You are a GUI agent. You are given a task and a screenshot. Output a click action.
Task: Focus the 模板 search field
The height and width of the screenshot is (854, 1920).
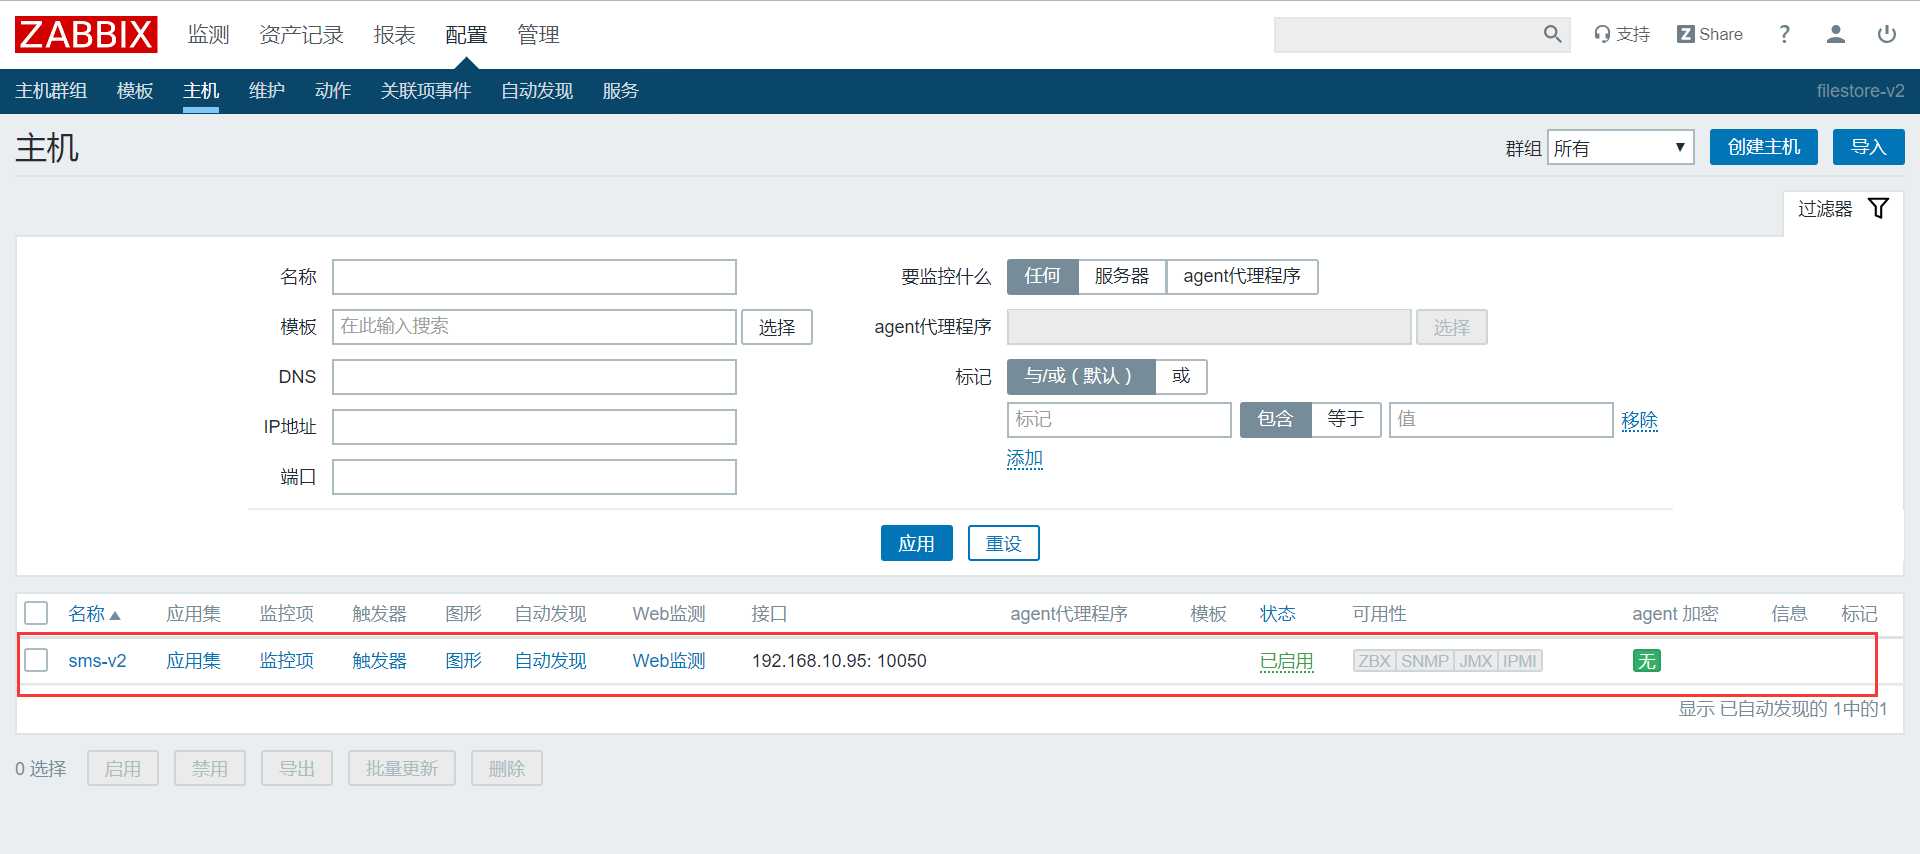pos(534,327)
